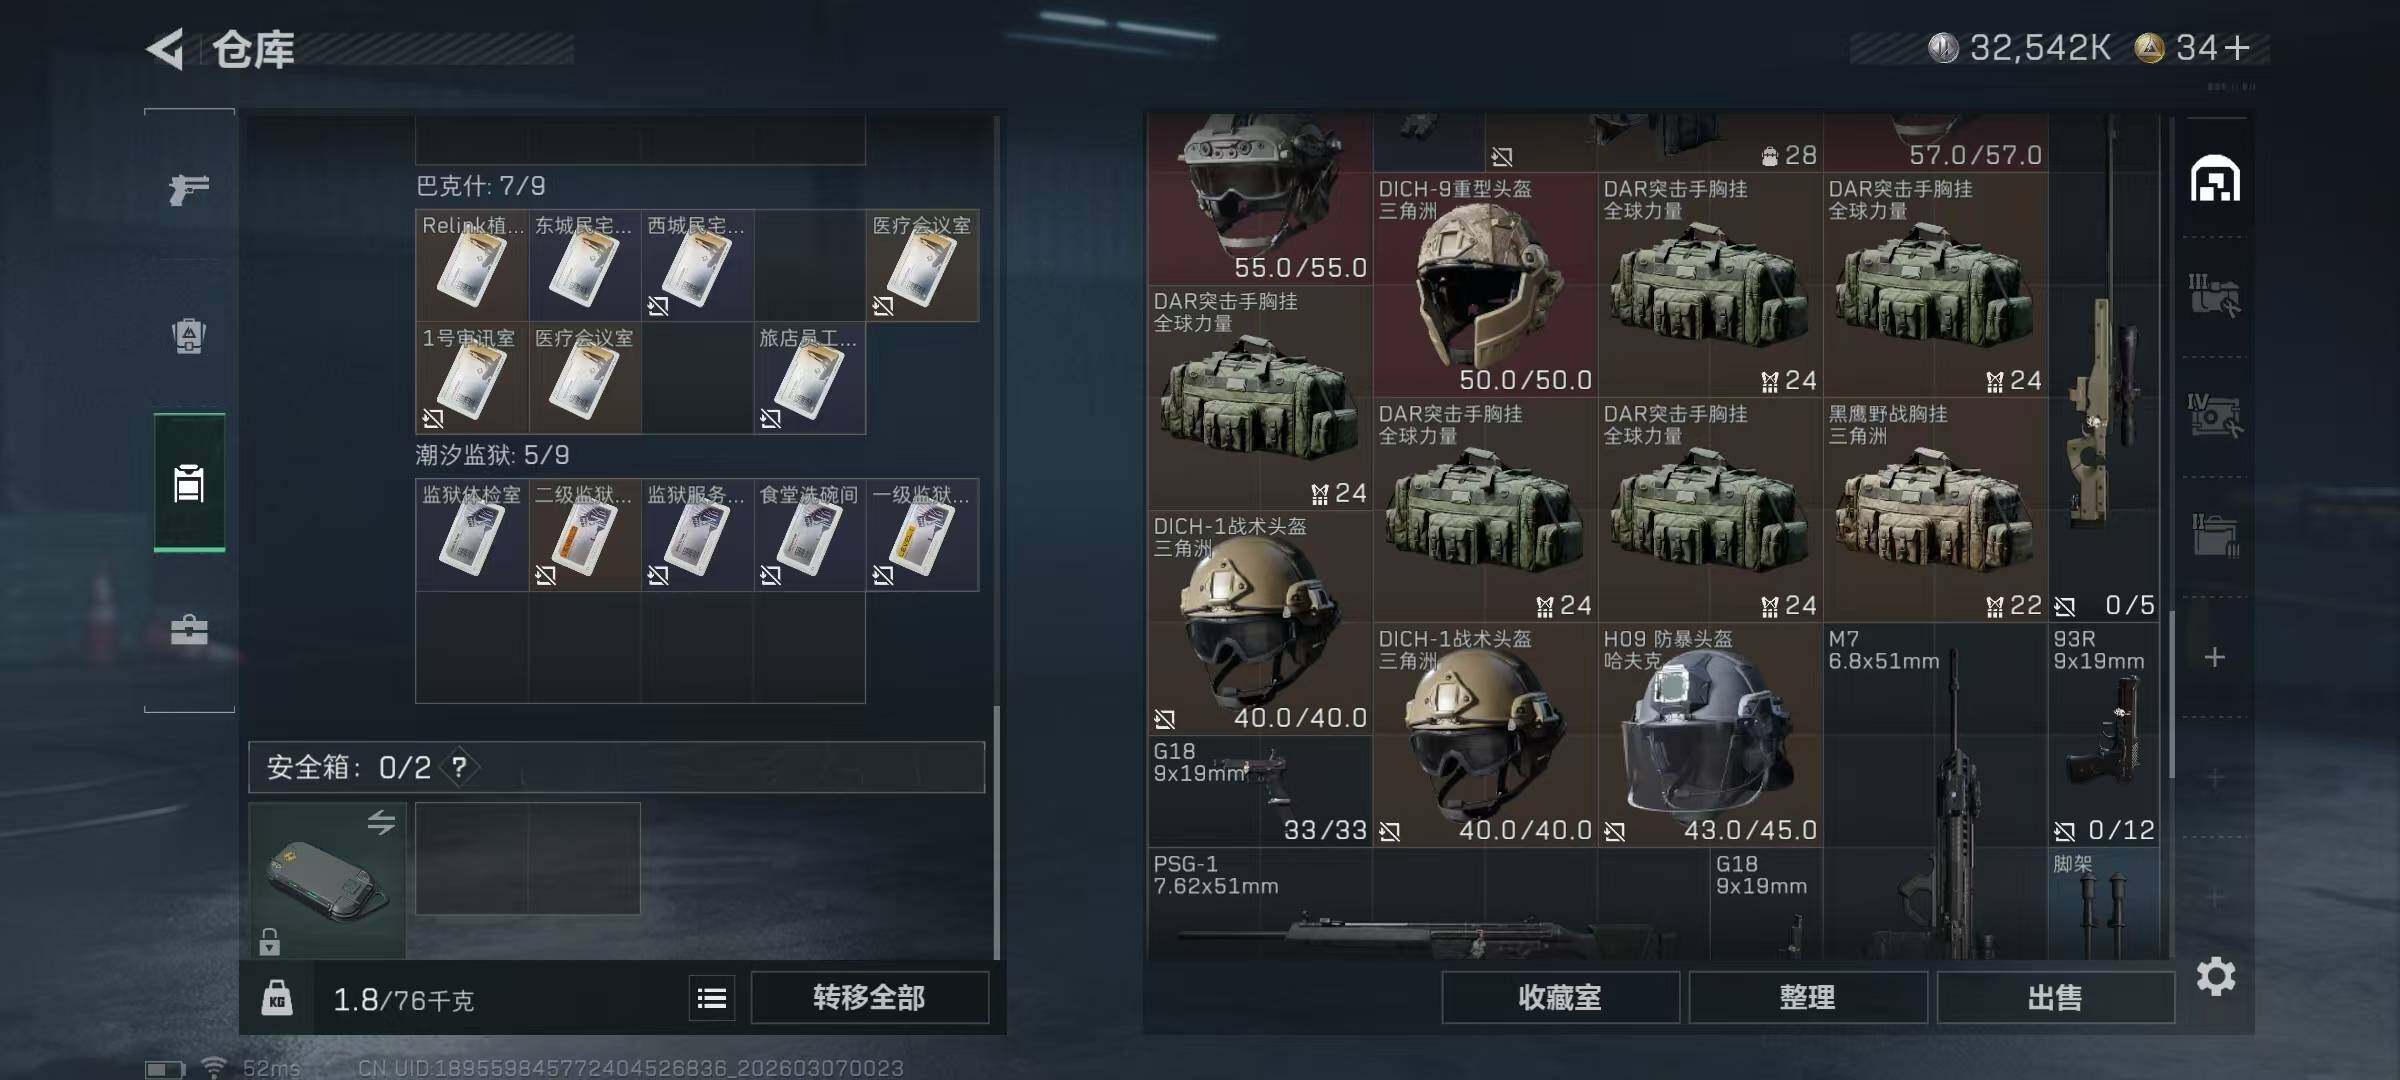Select the main stash home icon

[x=2215, y=179]
